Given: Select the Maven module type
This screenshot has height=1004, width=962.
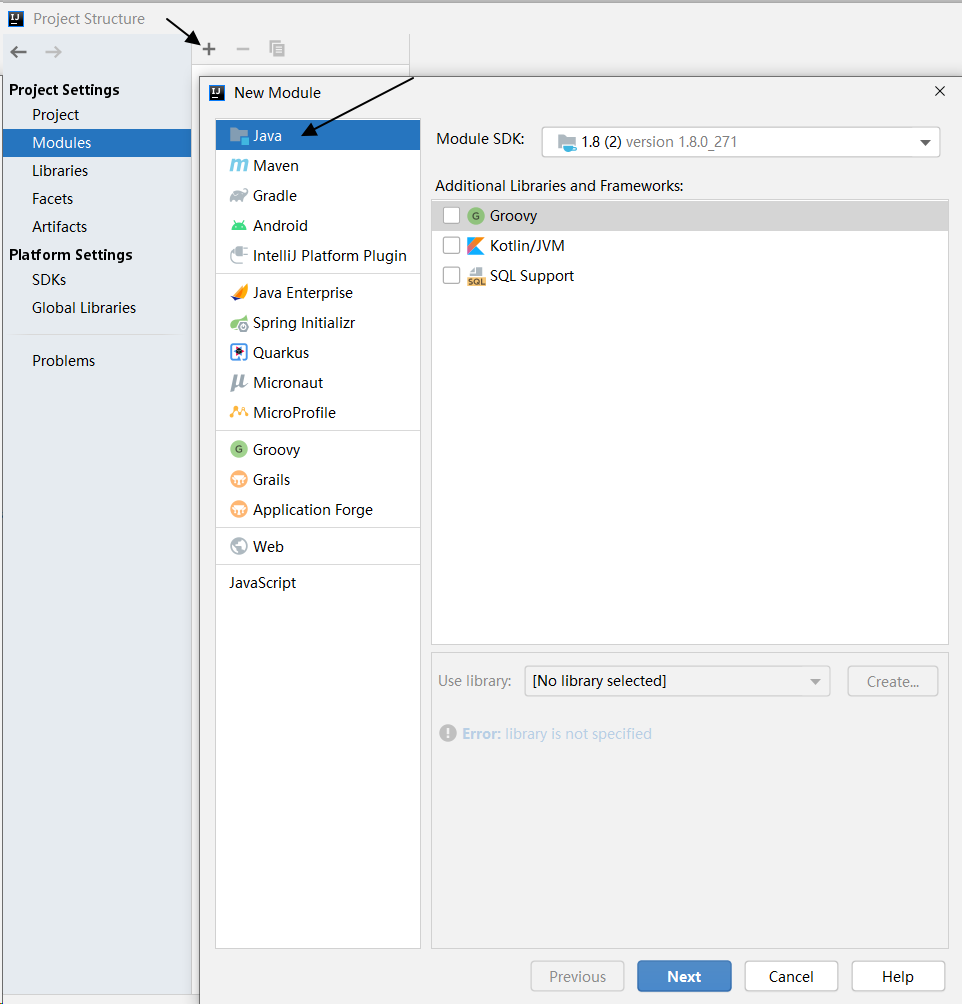Looking at the screenshot, I should [x=318, y=165].
